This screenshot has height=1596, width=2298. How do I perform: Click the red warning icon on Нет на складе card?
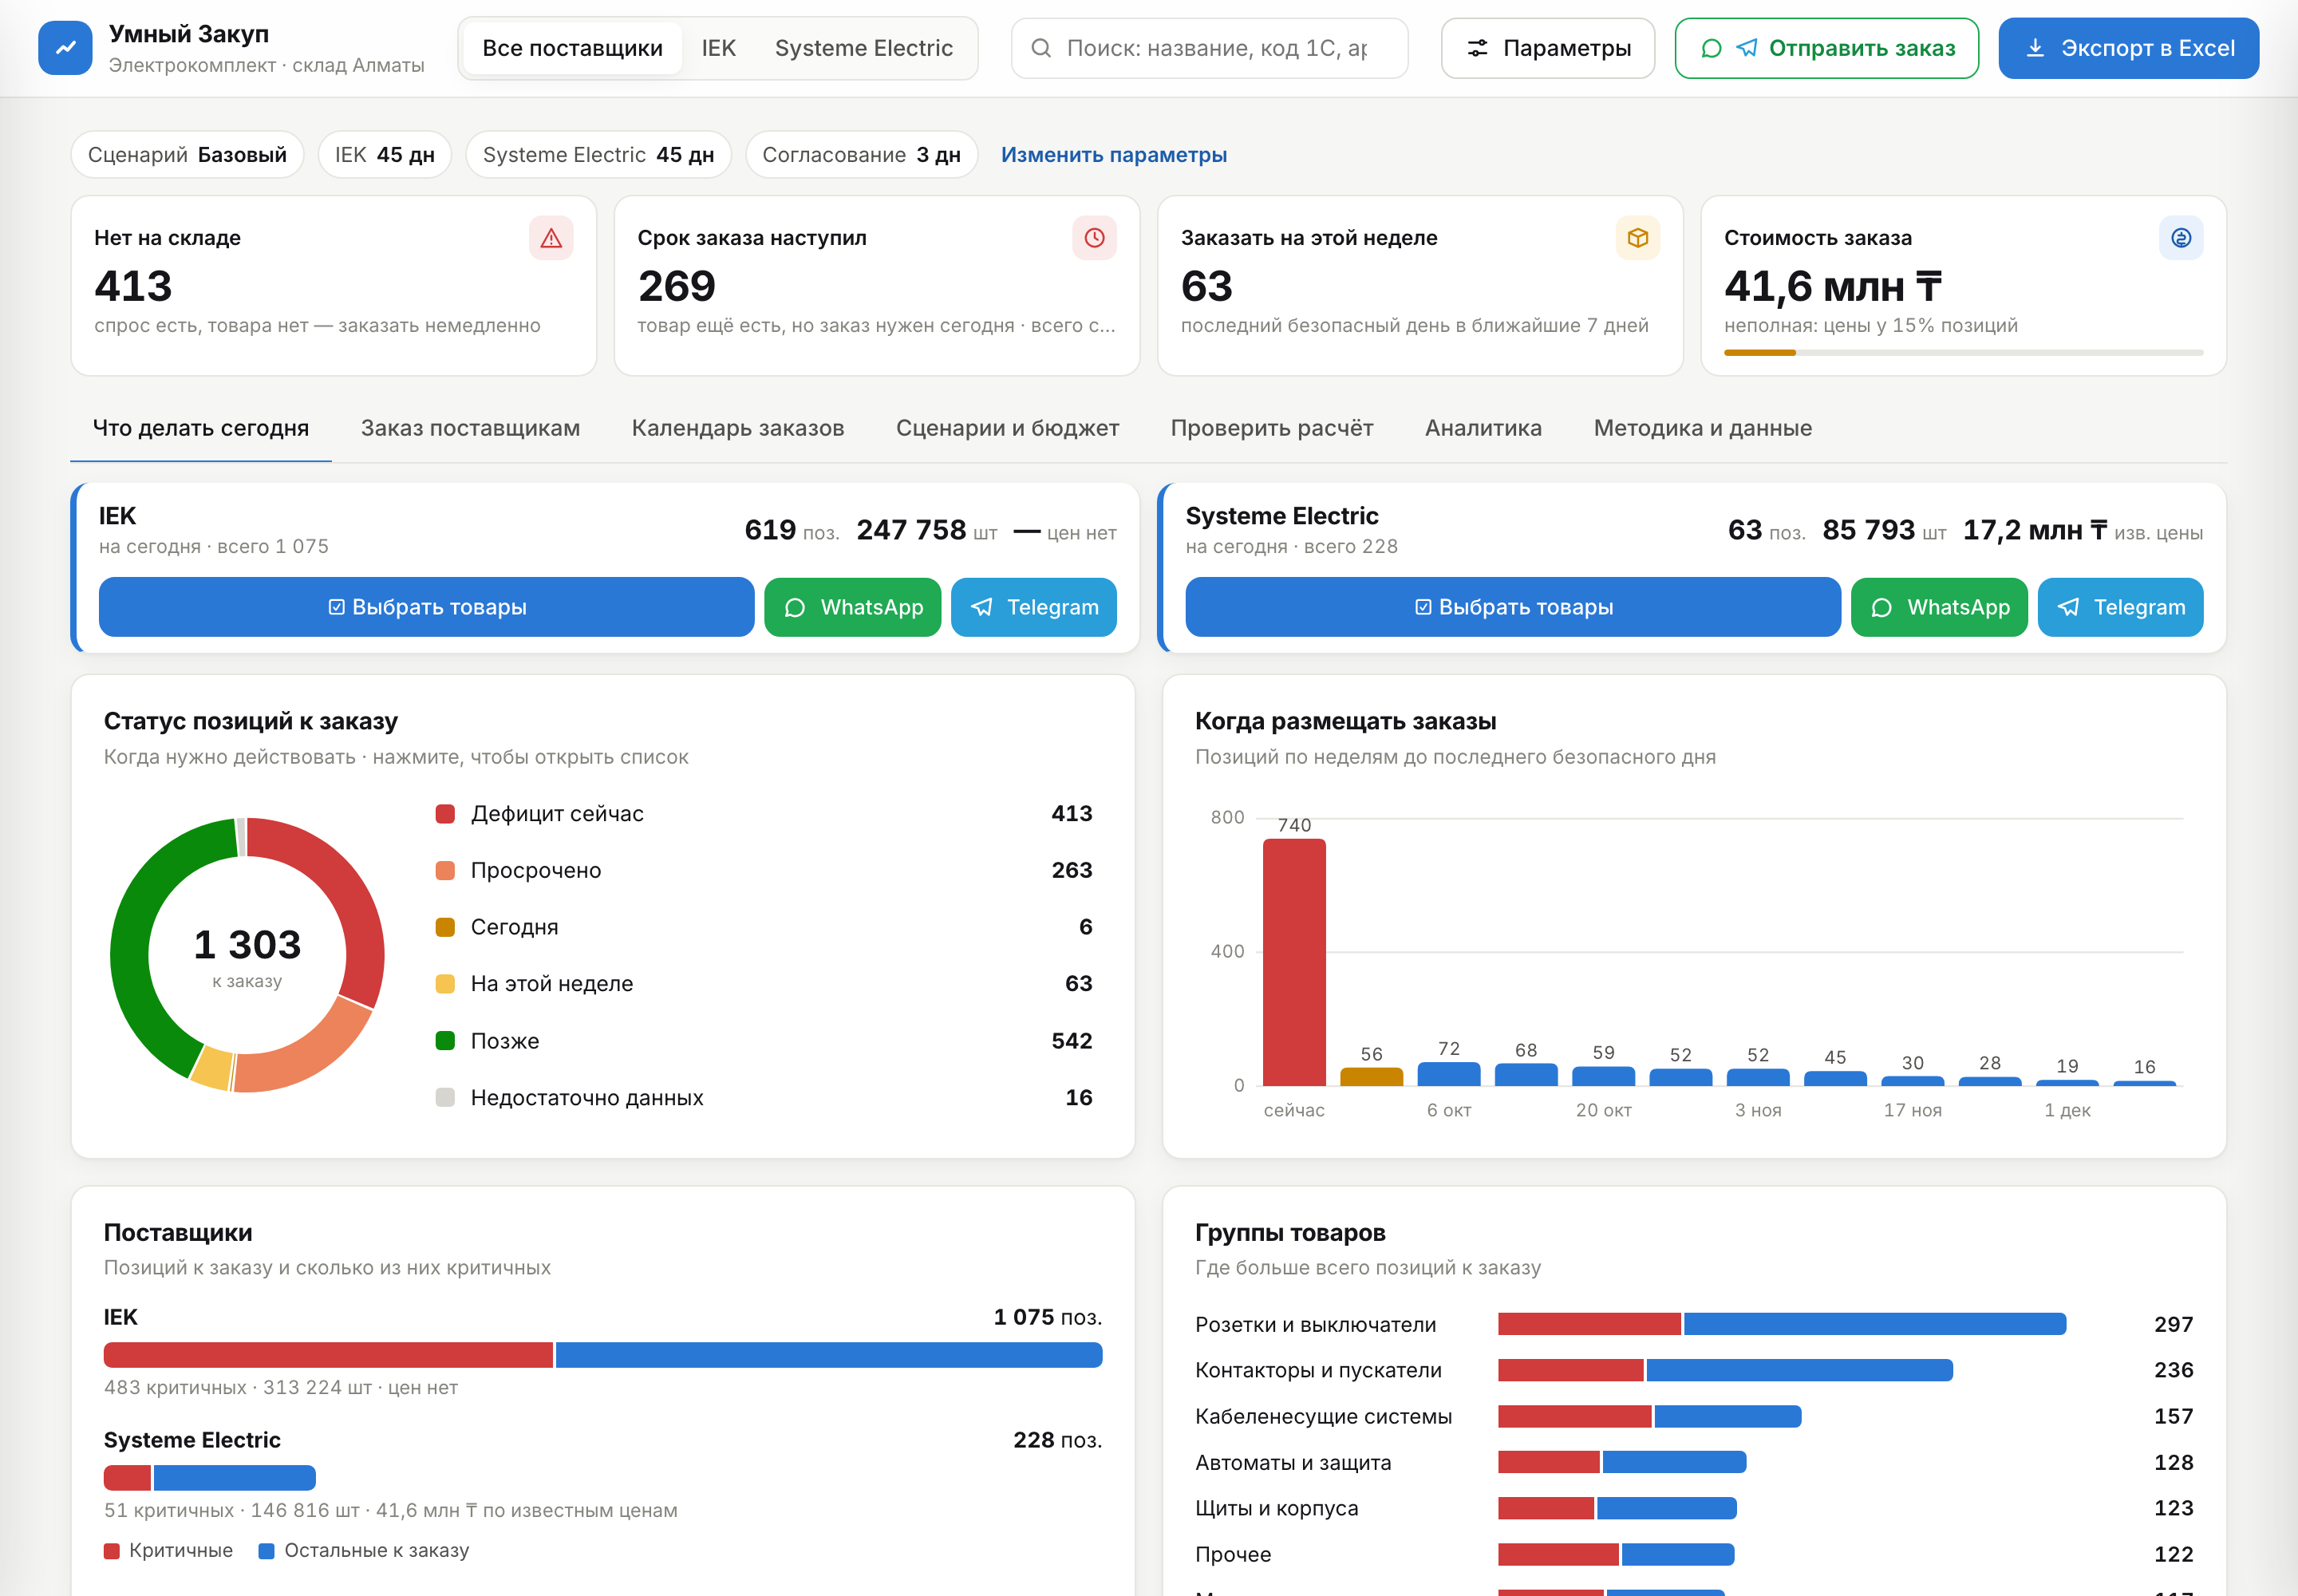(551, 238)
